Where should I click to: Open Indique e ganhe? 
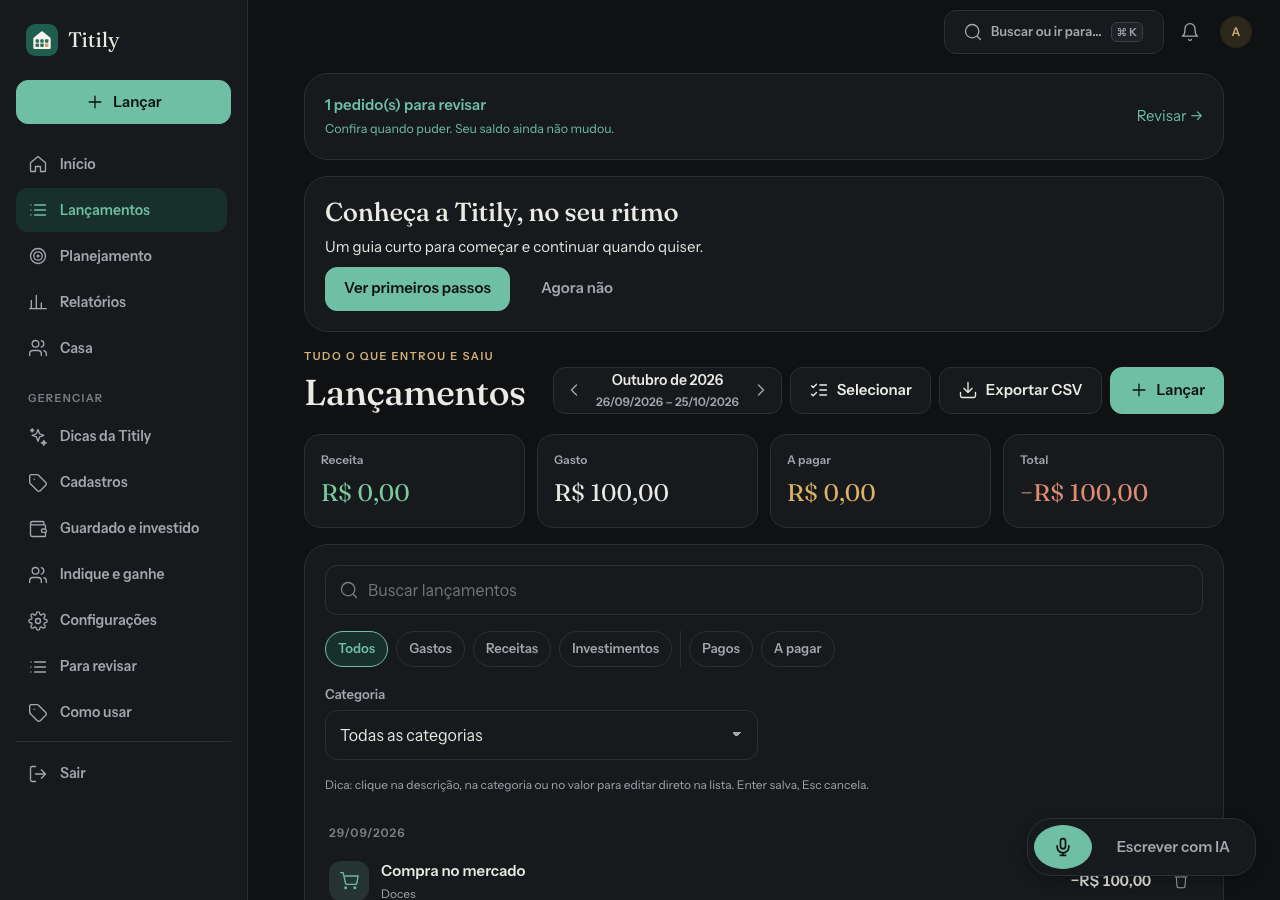pos(121,574)
